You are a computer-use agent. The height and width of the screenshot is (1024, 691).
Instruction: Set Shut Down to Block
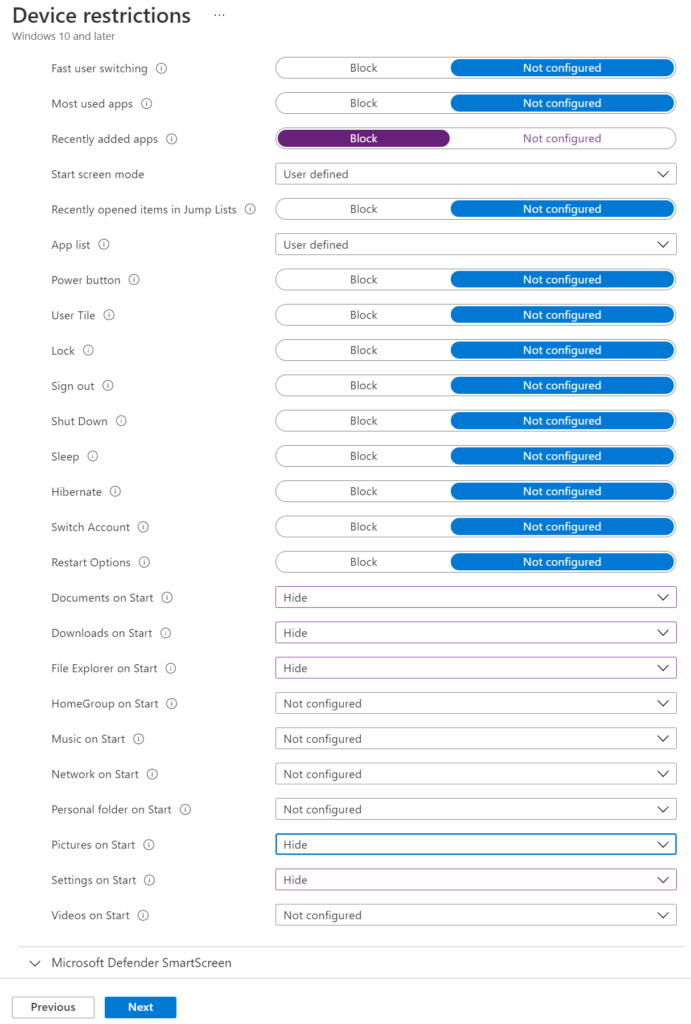(x=363, y=421)
